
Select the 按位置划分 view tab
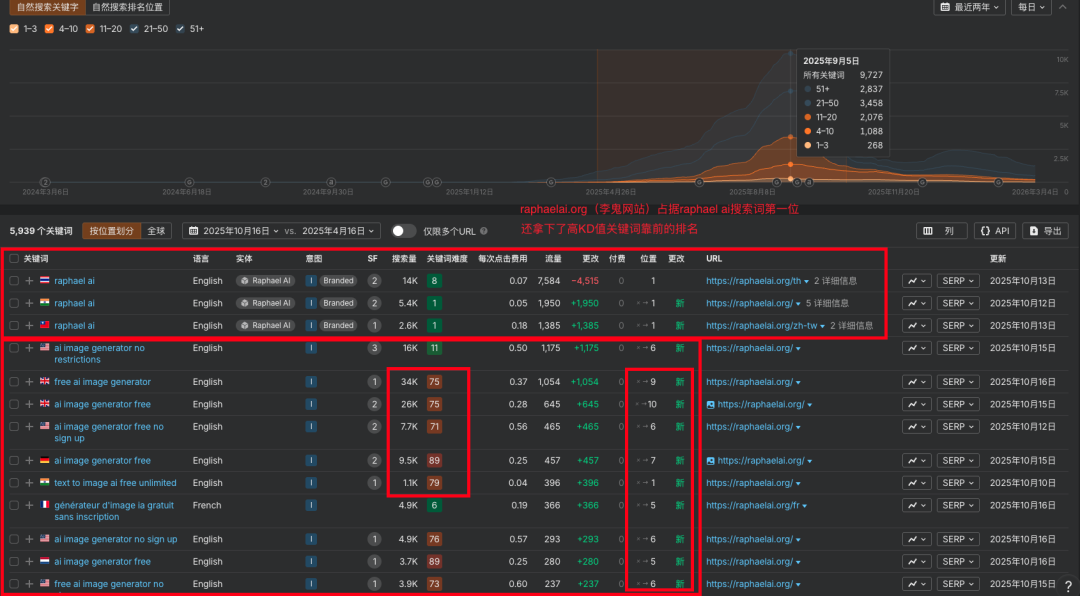pyautogui.click(x=112, y=231)
